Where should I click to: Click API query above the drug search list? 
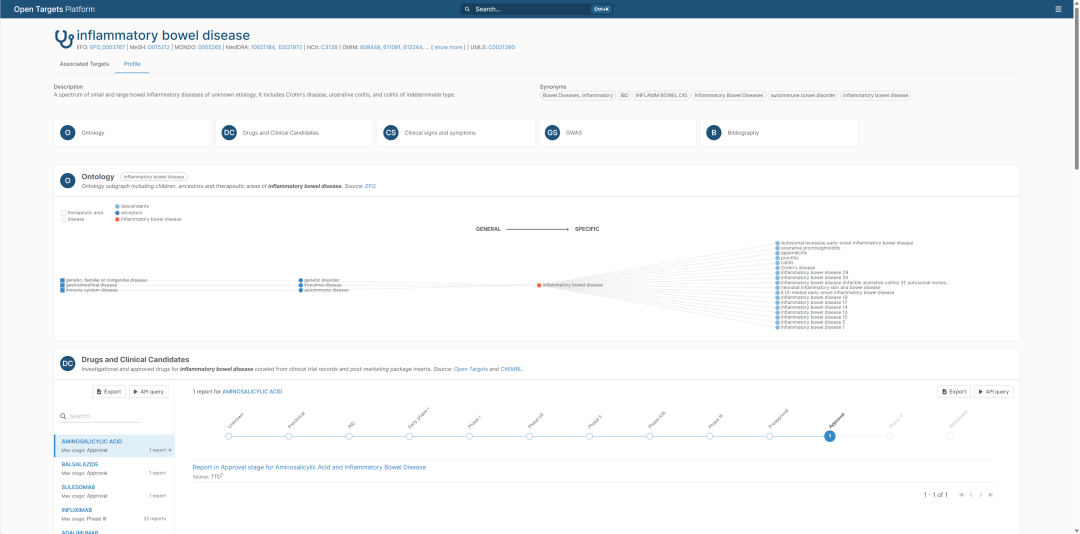pyautogui.click(x=149, y=391)
